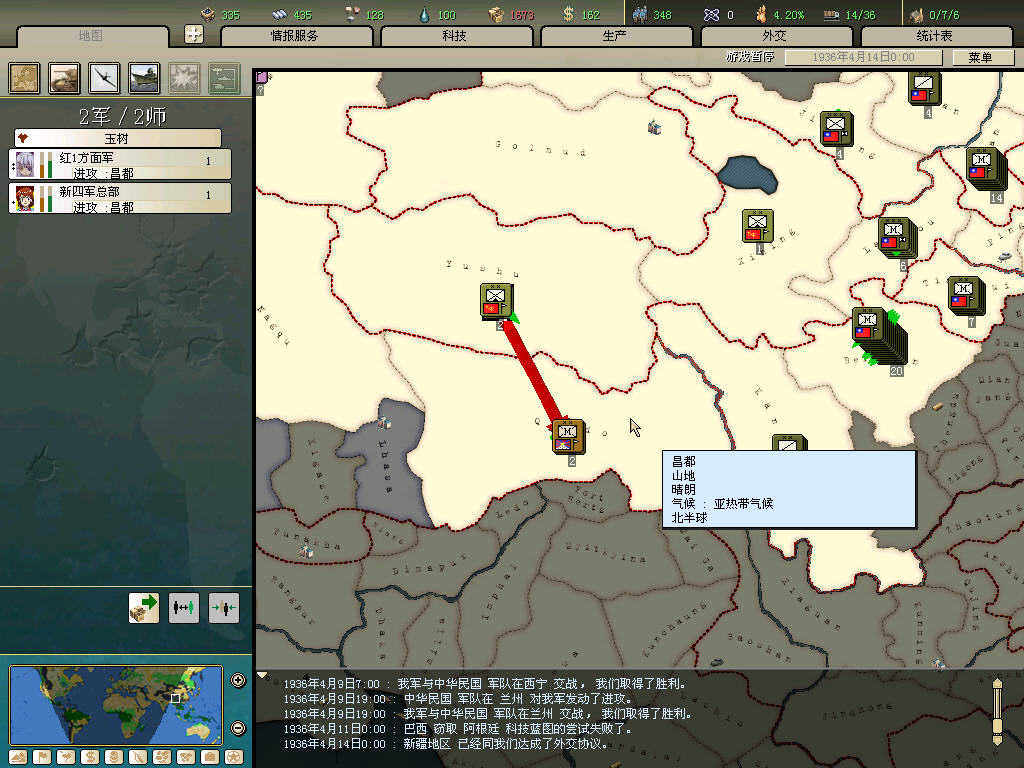Click the 2军 / 2师 selection heading
This screenshot has width=1024, height=768.
(x=123, y=116)
